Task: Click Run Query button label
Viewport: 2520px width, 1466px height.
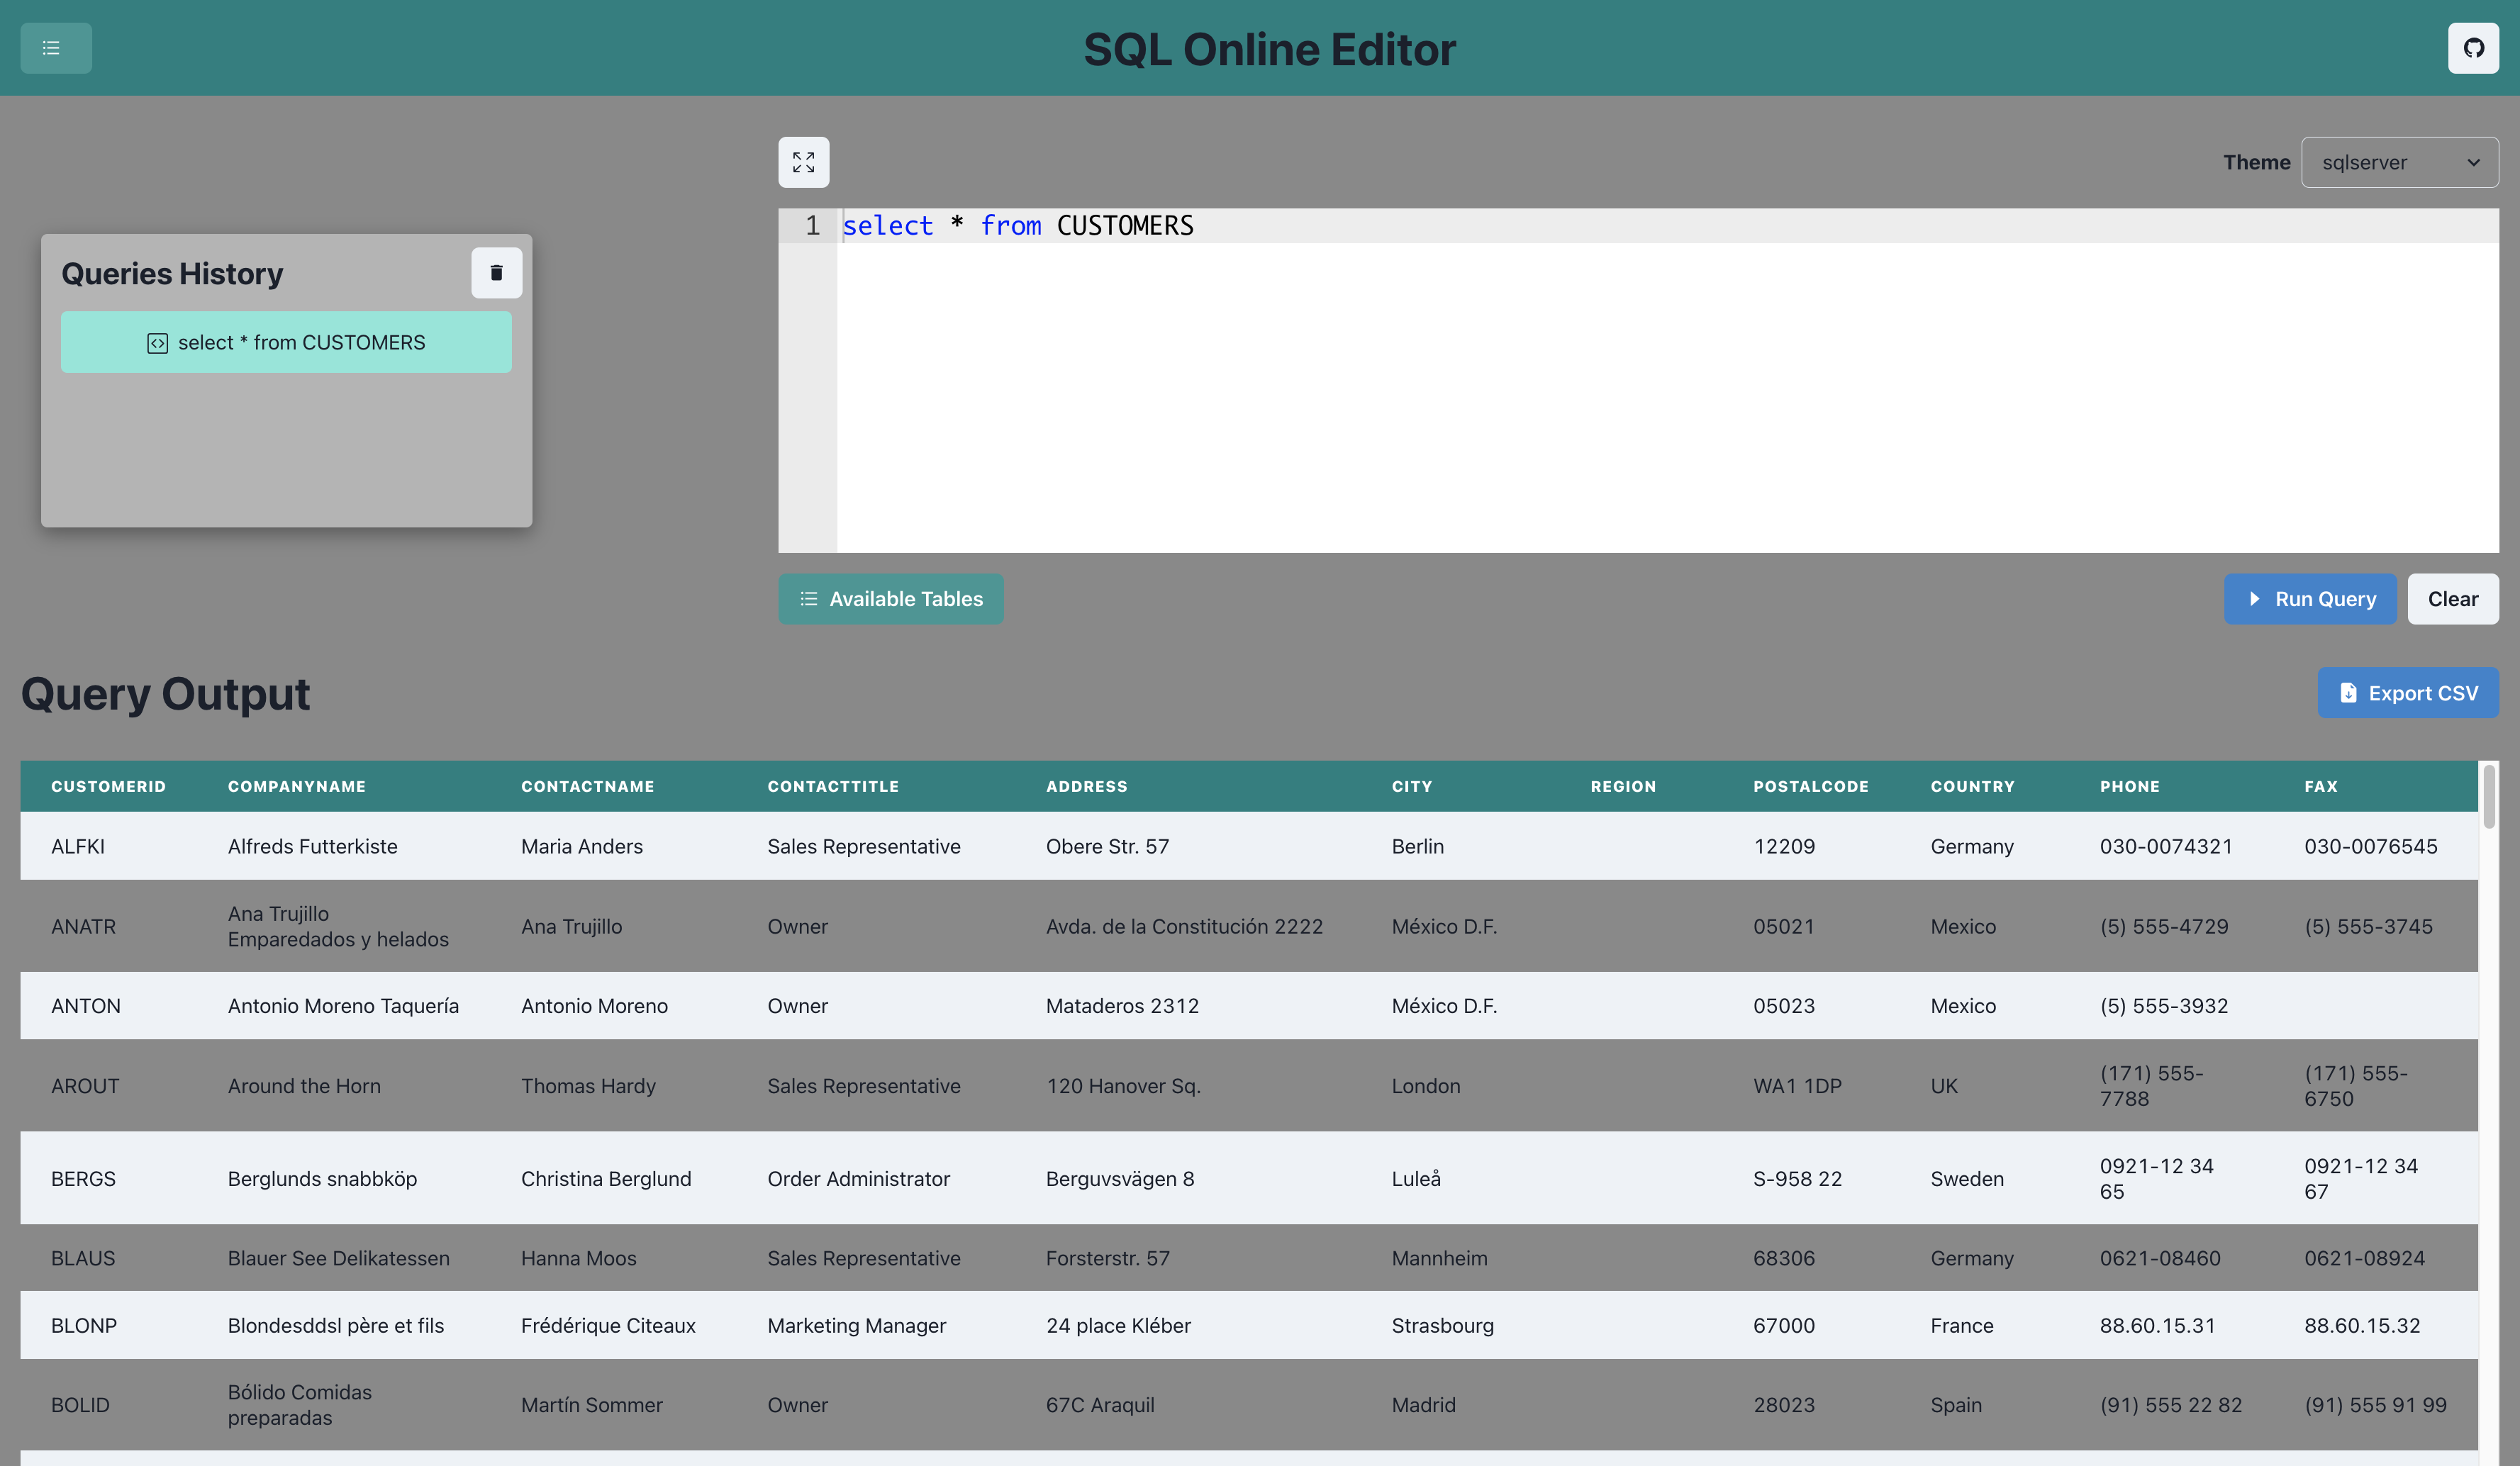Action: [x=2325, y=599]
